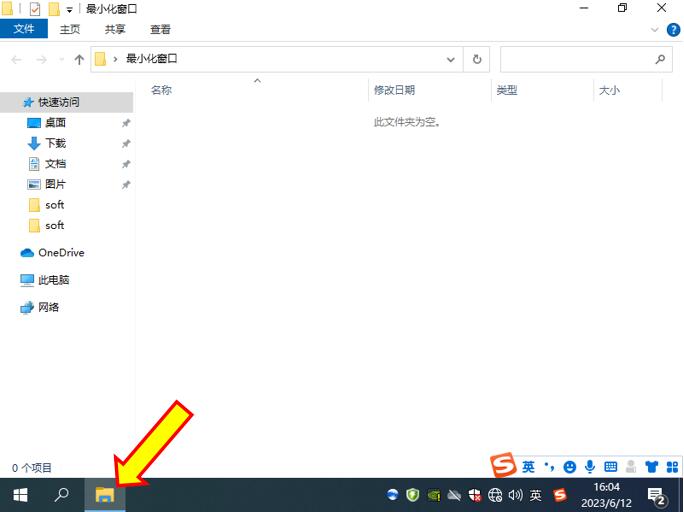
Task: Open the notification center icon
Action: pyautogui.click(x=657, y=495)
